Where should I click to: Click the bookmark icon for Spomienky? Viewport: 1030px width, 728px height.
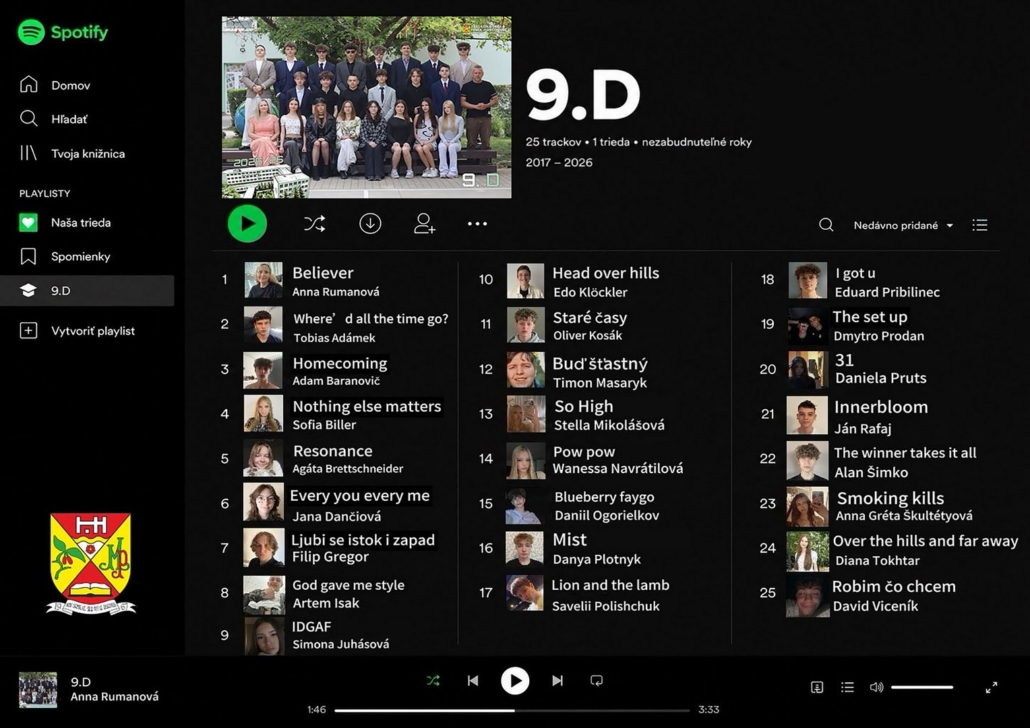(x=28, y=256)
